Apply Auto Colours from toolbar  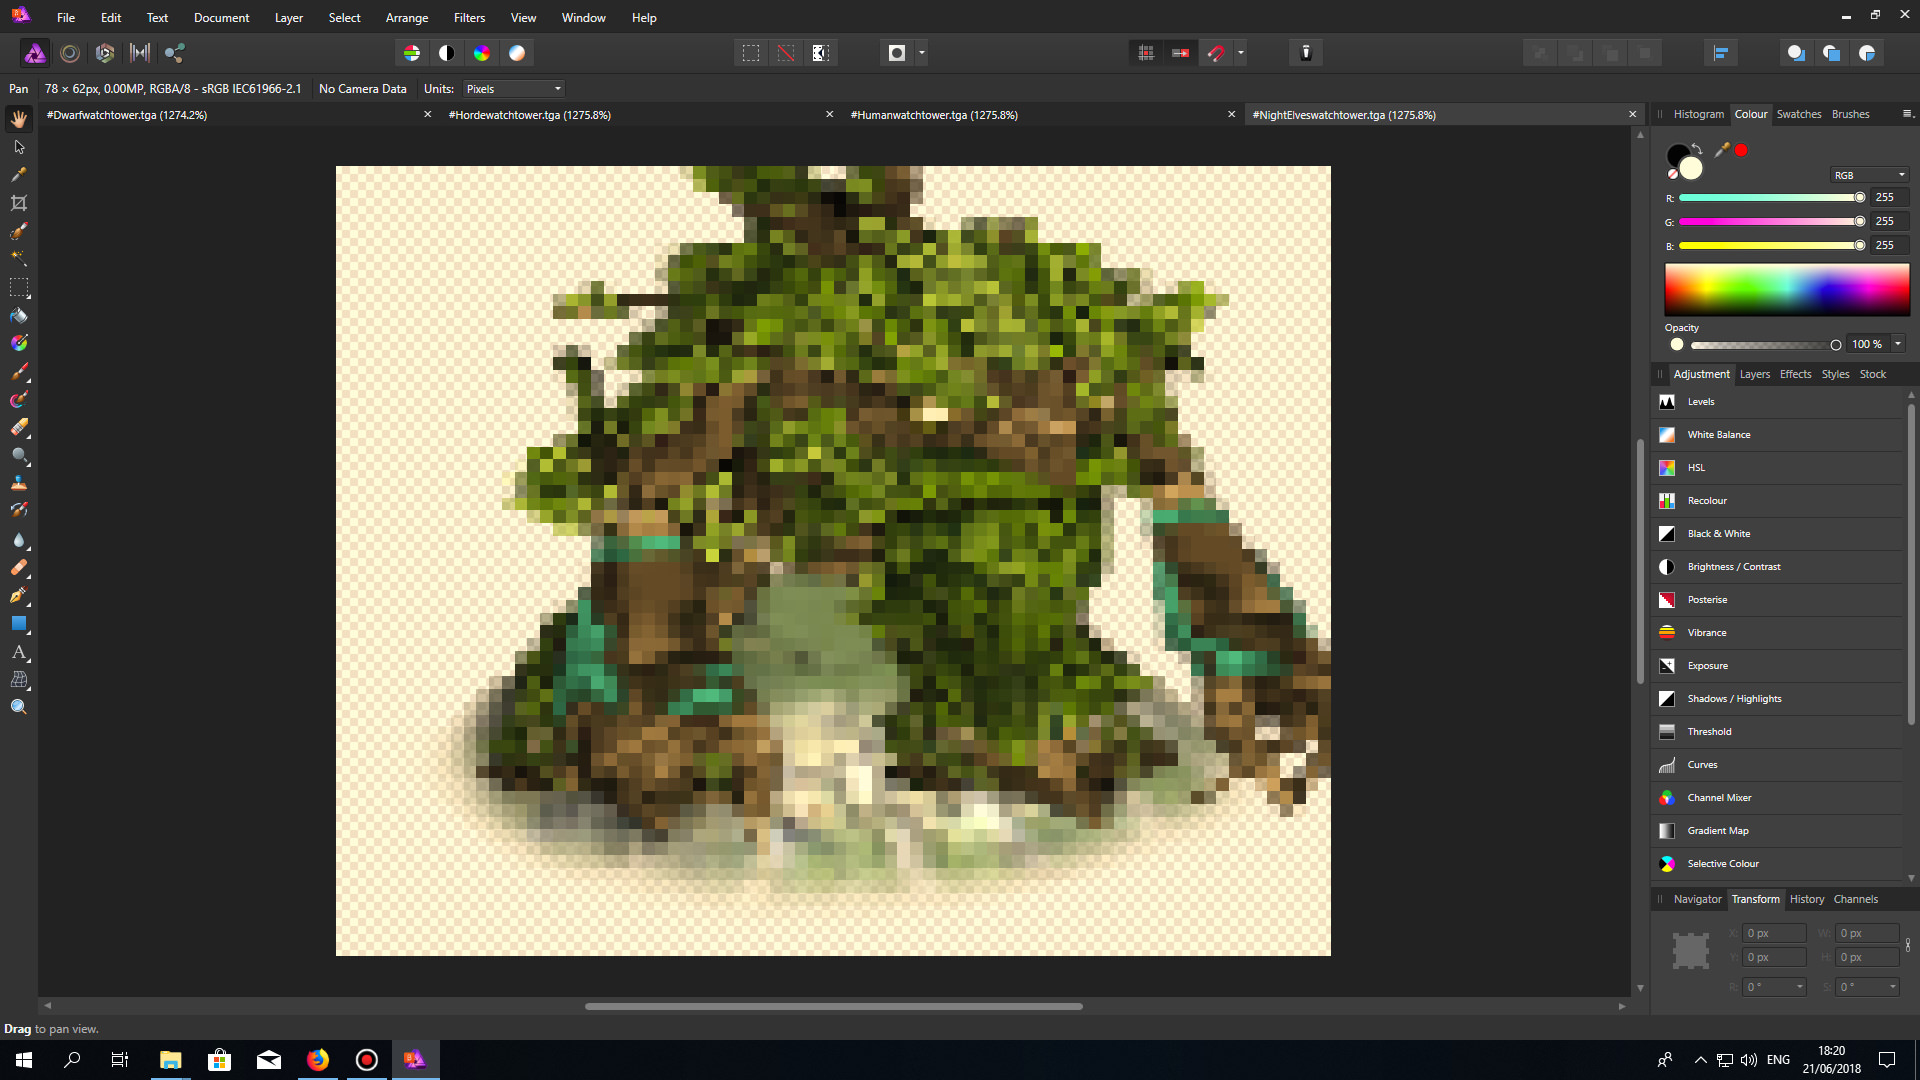482,53
